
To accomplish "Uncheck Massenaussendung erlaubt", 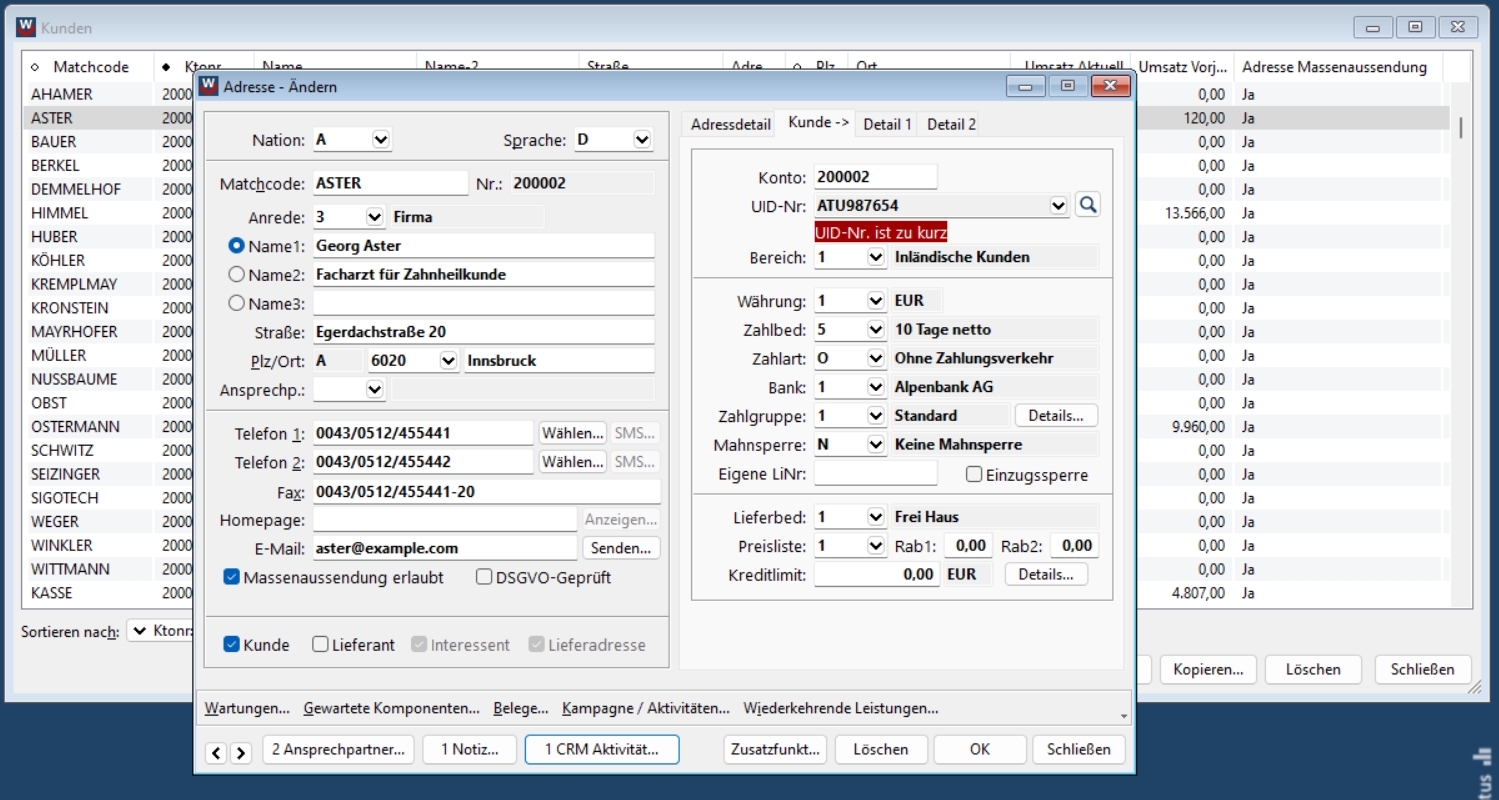I will [x=231, y=577].
